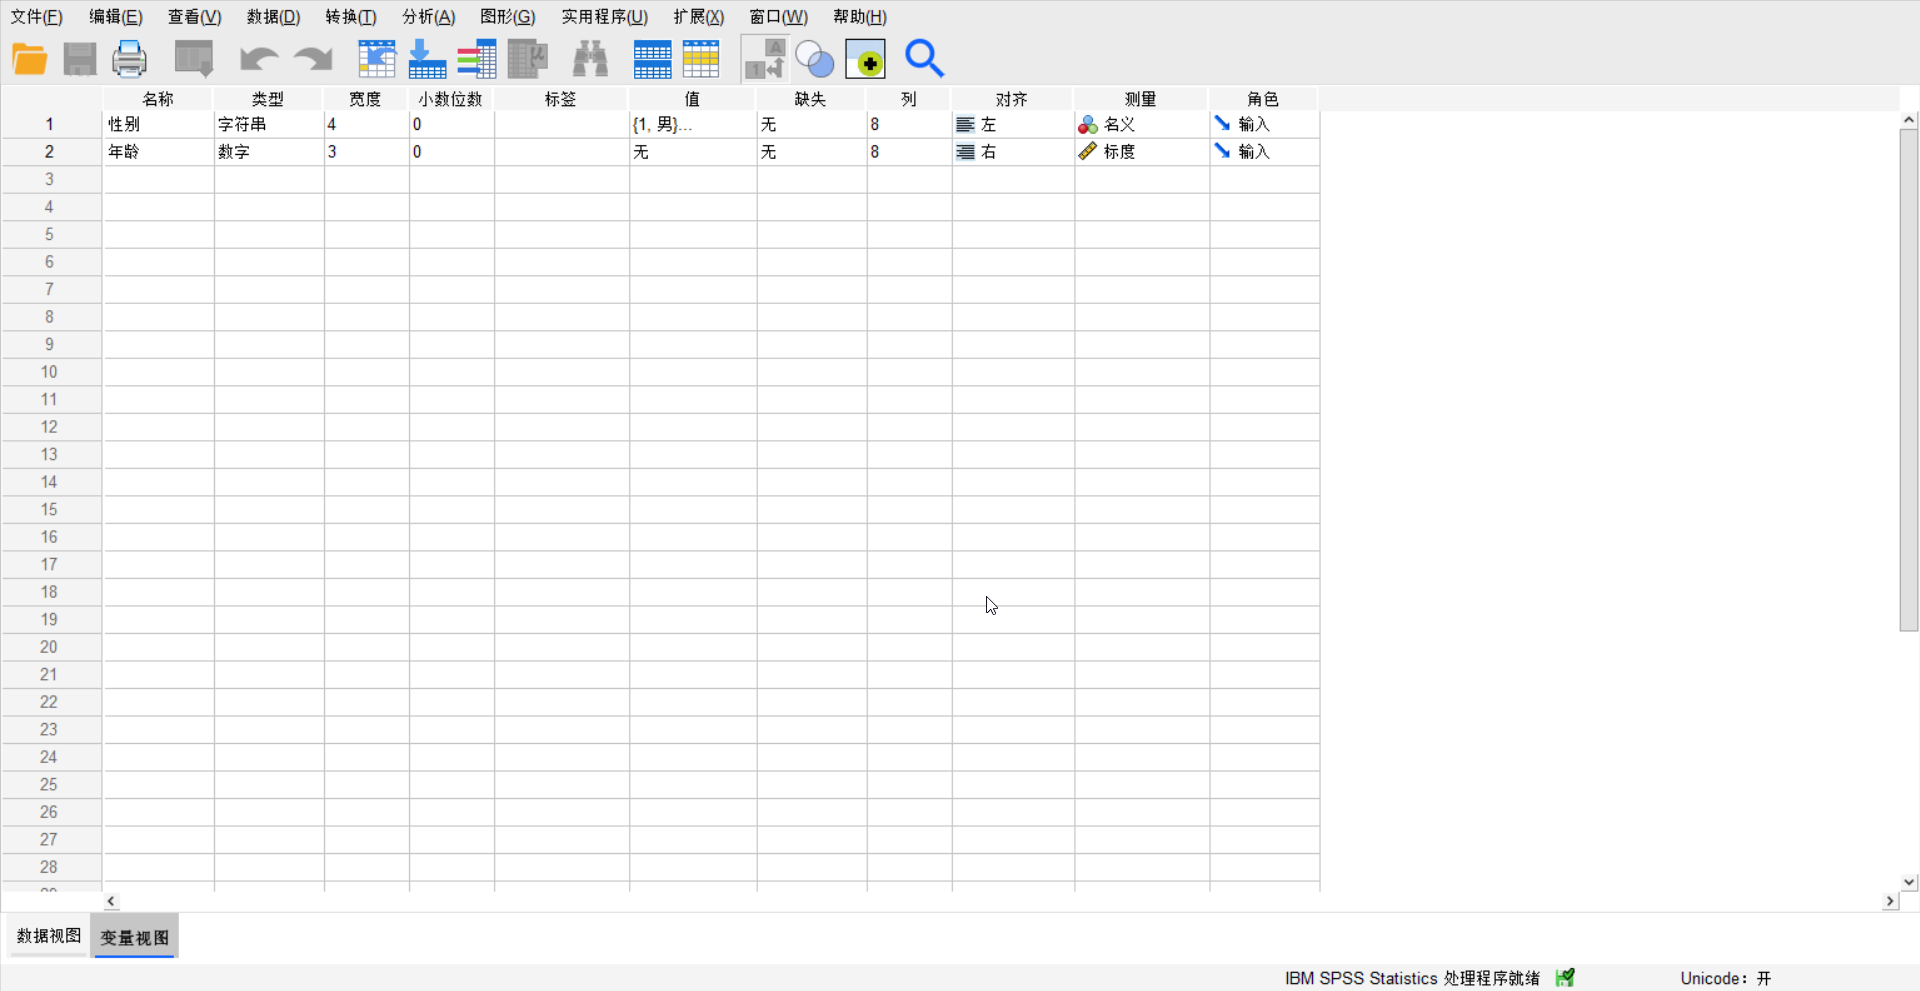
Task: Click the vertical scrollbar down arrow
Action: click(x=1909, y=883)
